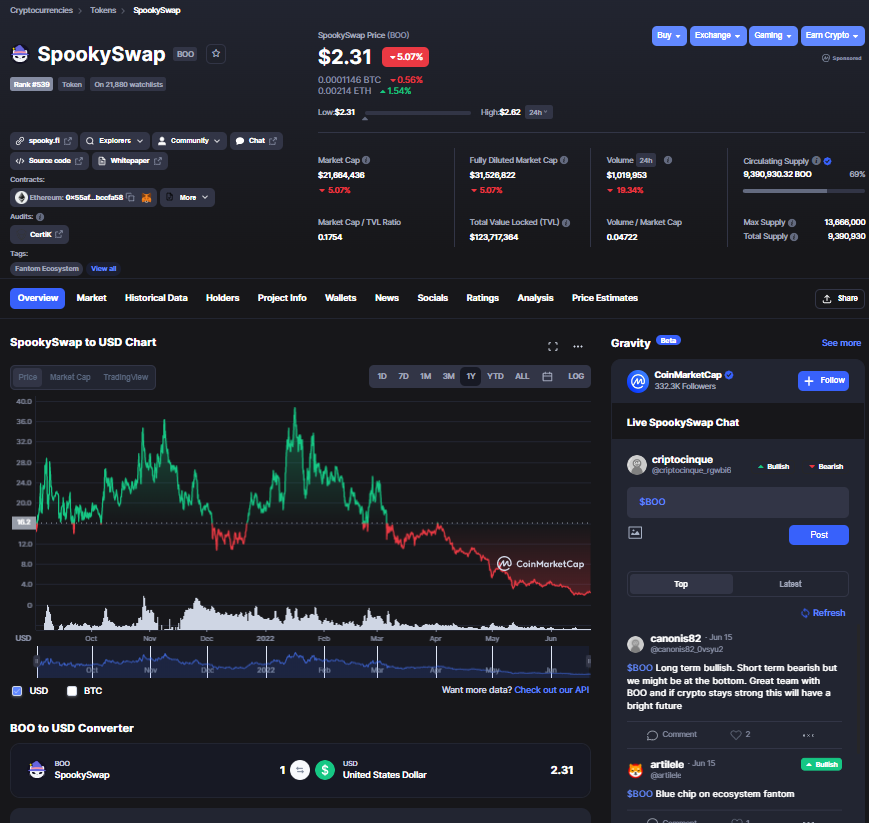Switch to the Historical Data tab
This screenshot has width=869, height=823.
[156, 298]
